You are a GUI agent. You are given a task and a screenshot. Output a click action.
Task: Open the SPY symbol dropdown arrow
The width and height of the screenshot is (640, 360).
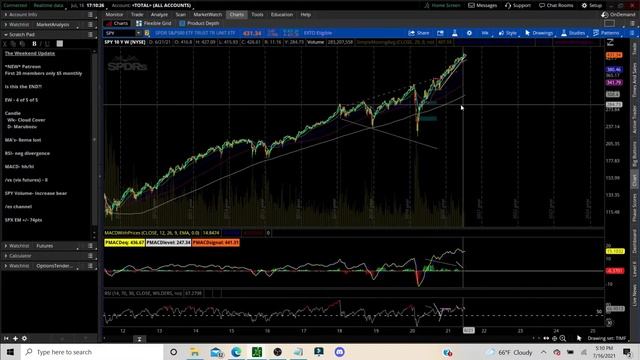point(138,33)
